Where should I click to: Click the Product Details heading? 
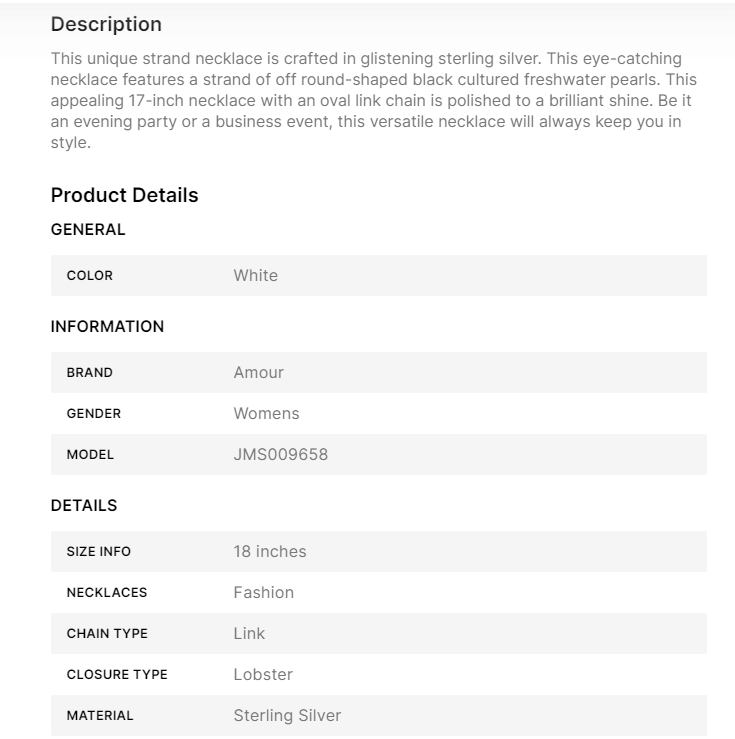124,195
